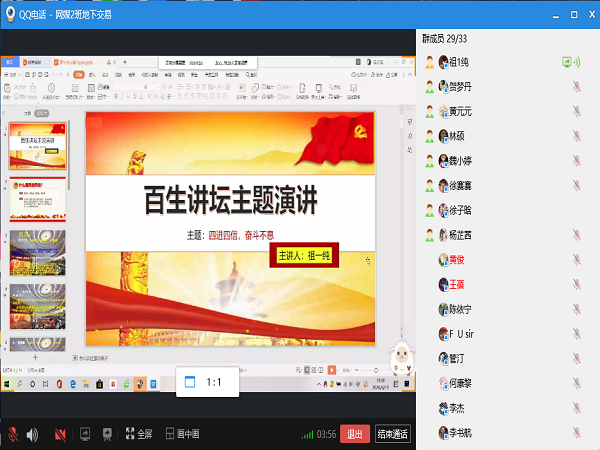The image size is (600, 450).
Task: Click the red 退出 button
Action: (354, 434)
